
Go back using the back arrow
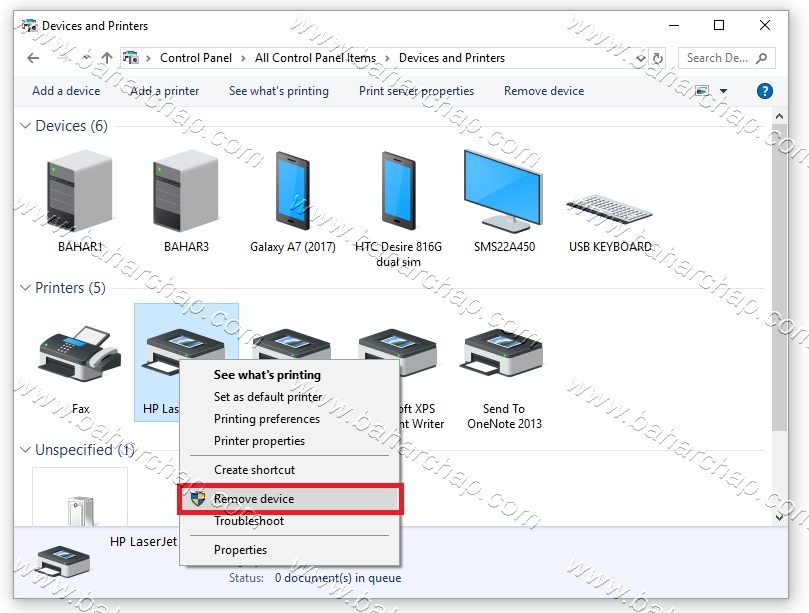point(33,58)
